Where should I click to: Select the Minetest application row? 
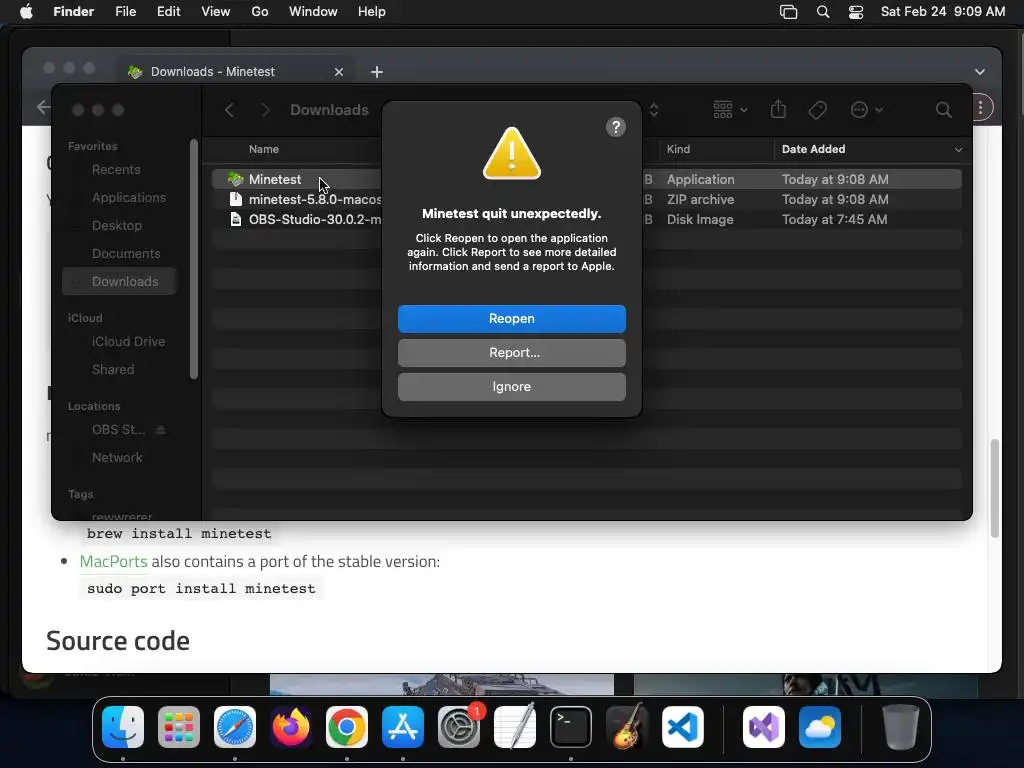point(586,179)
